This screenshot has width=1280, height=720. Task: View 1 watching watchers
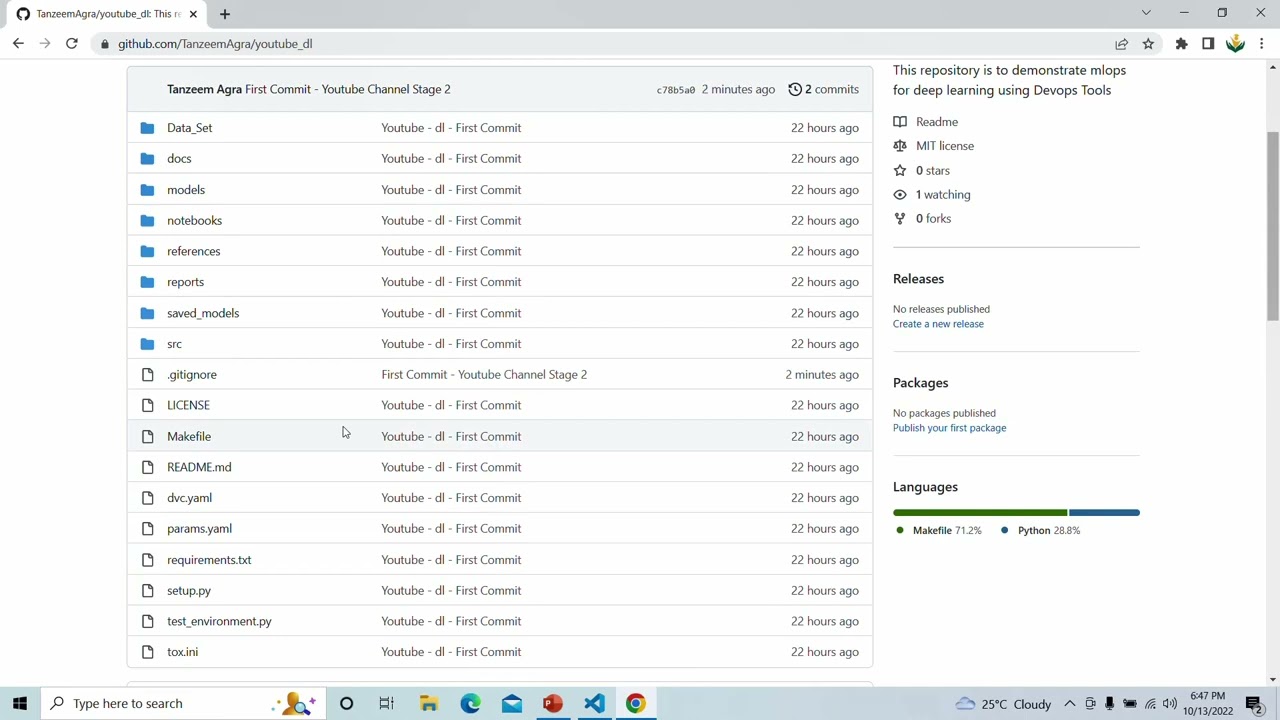(932, 195)
